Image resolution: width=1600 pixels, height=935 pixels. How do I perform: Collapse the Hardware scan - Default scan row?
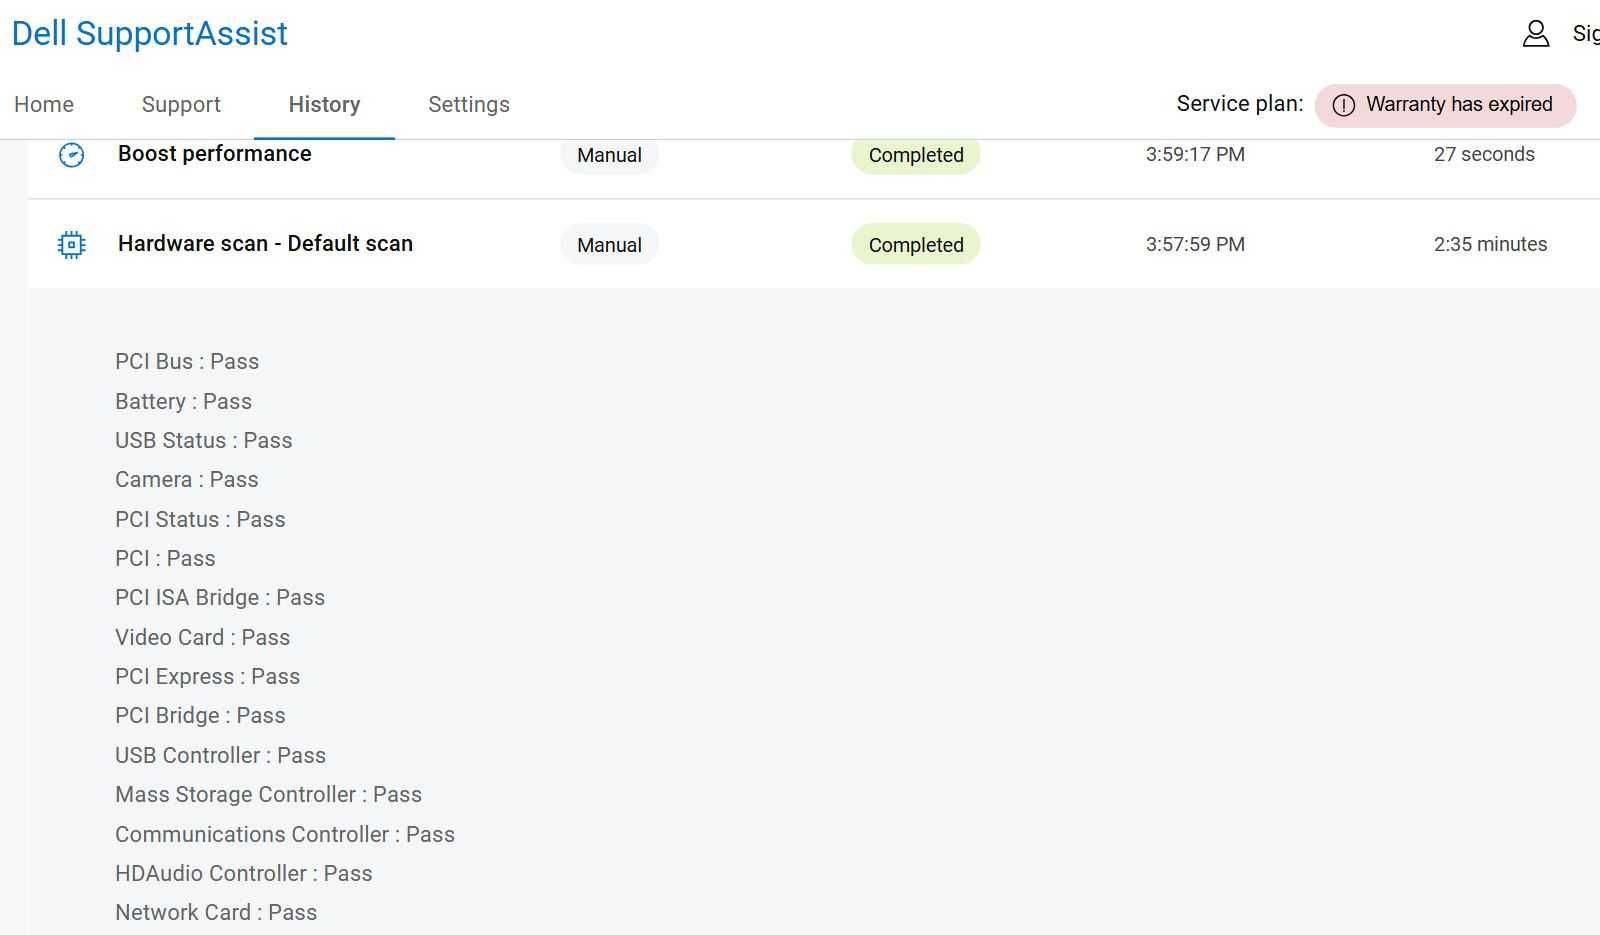(265, 244)
